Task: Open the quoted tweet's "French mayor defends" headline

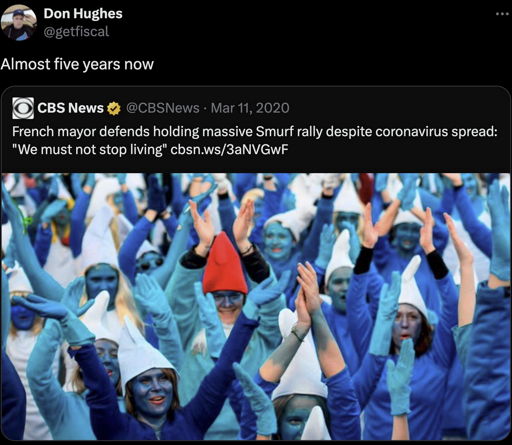Action: [x=255, y=140]
